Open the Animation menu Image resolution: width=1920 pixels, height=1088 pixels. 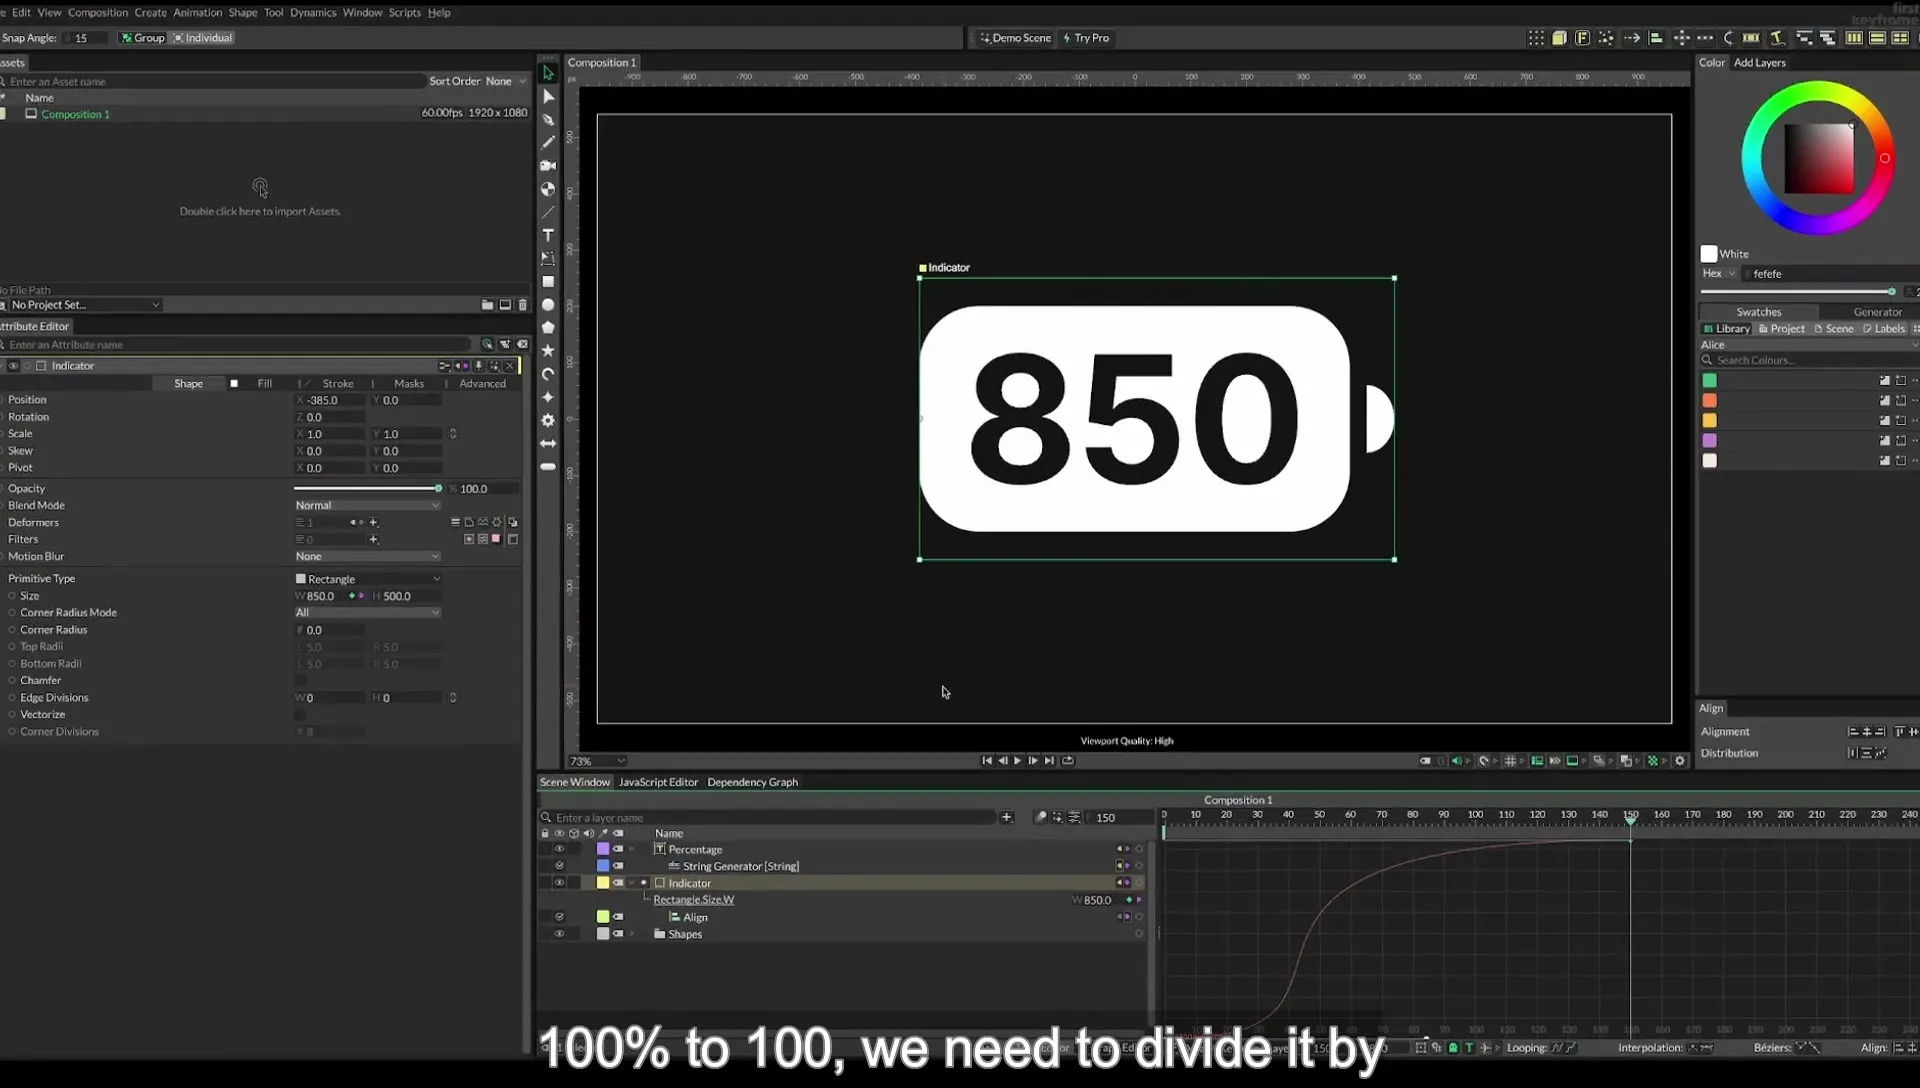pos(197,12)
